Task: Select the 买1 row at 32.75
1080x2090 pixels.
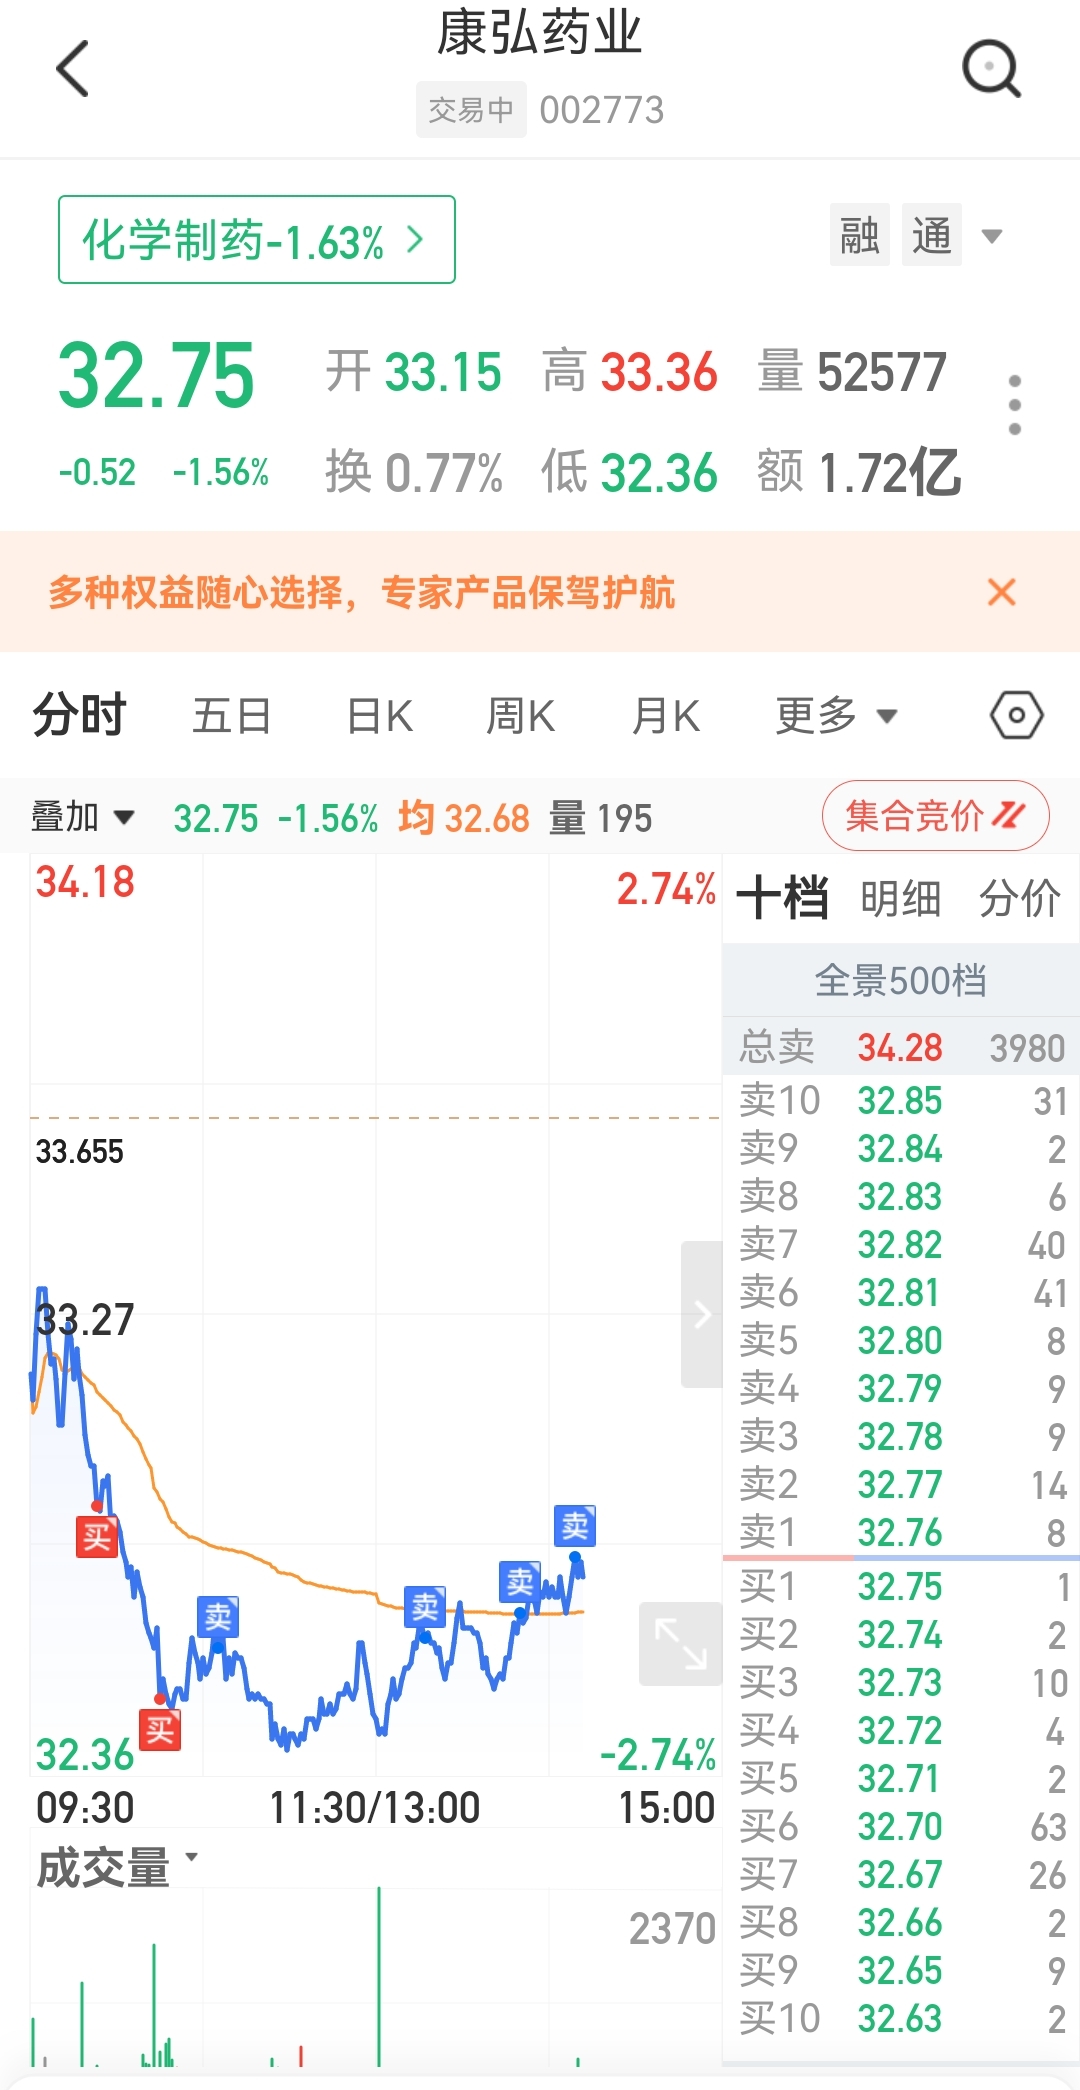Action: (x=901, y=1587)
